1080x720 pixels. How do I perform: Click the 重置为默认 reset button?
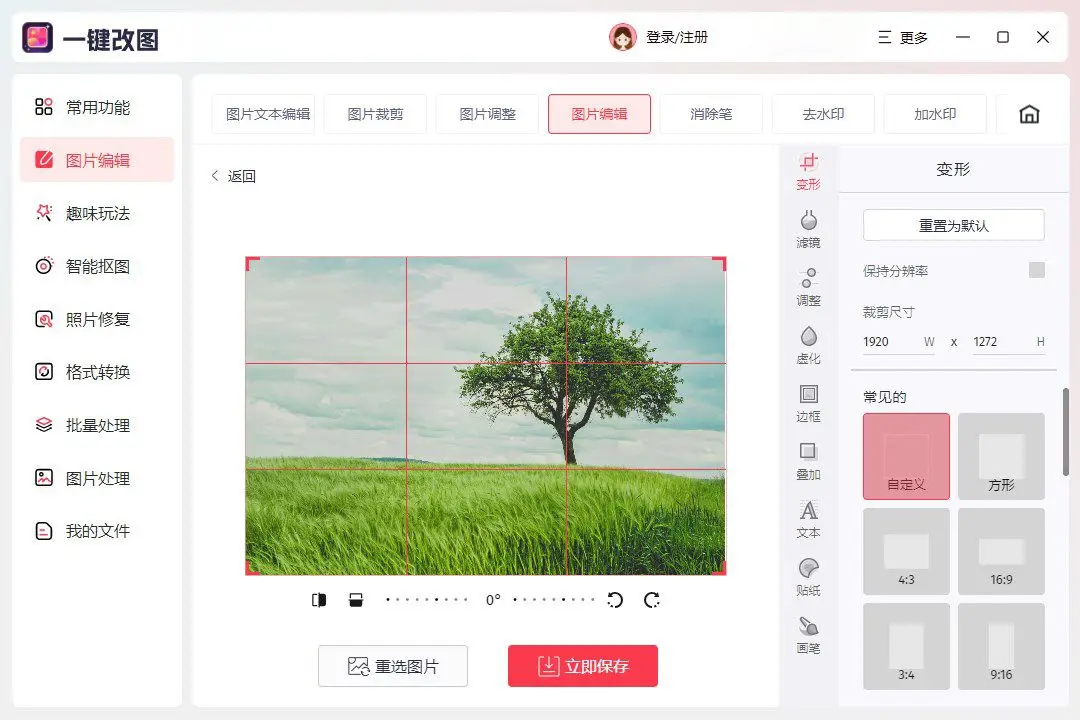[x=952, y=224]
